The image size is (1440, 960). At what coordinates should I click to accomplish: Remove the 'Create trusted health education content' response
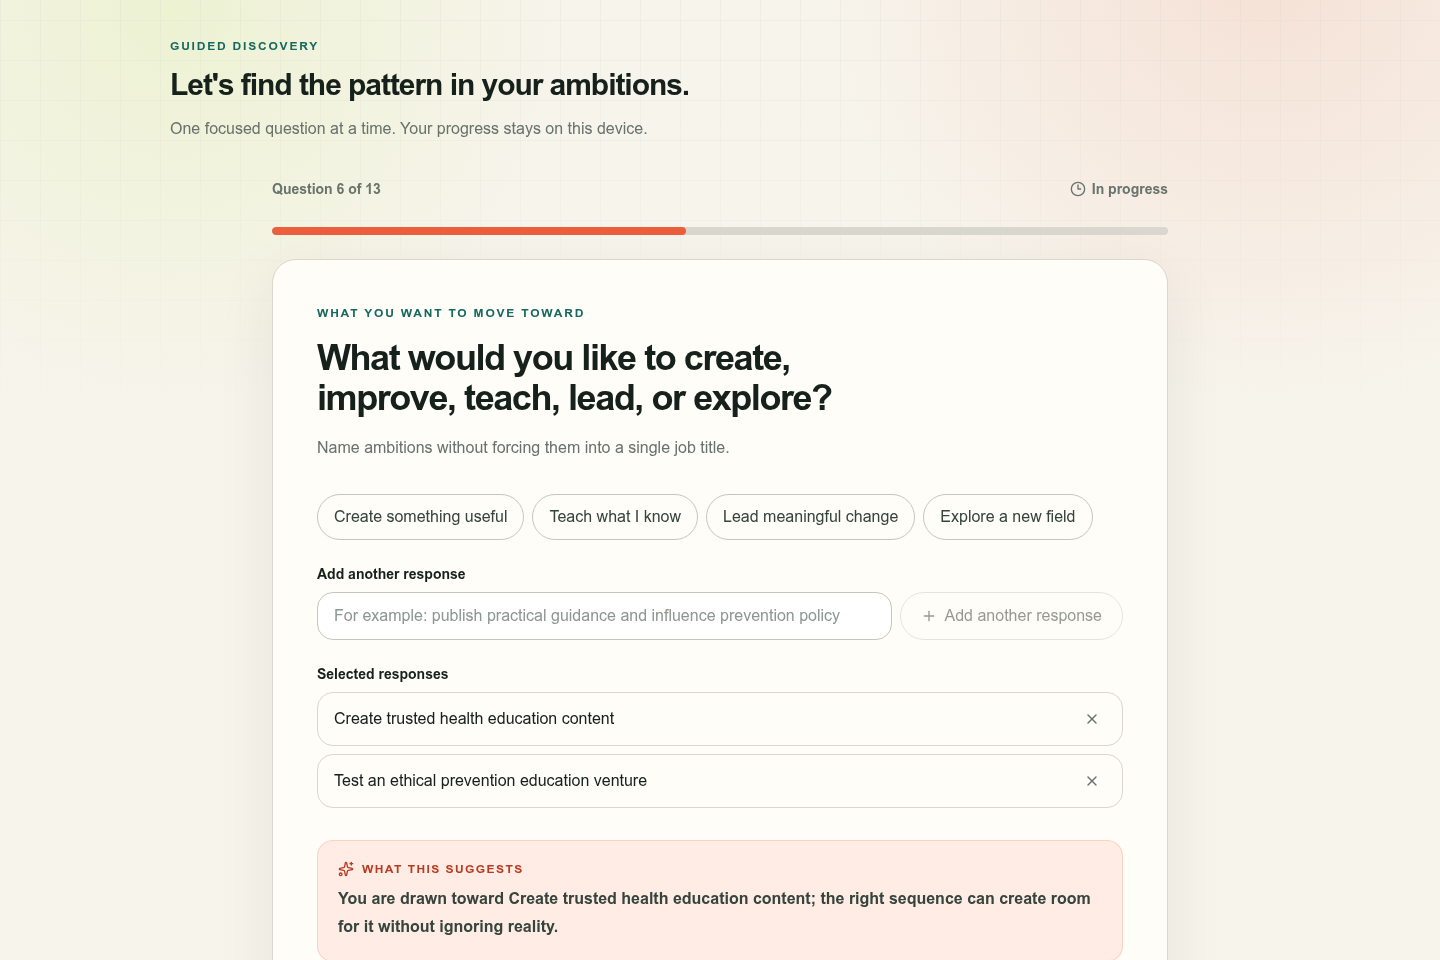[1092, 719]
